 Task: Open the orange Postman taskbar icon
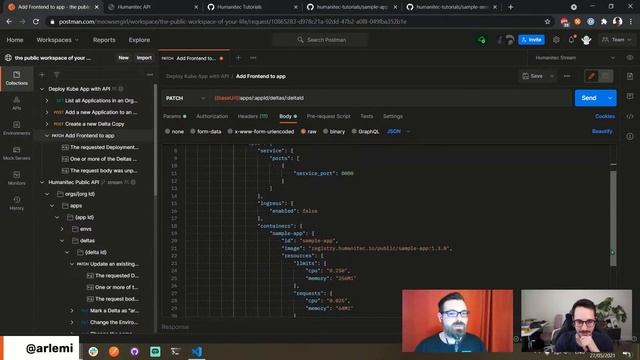click(x=114, y=351)
